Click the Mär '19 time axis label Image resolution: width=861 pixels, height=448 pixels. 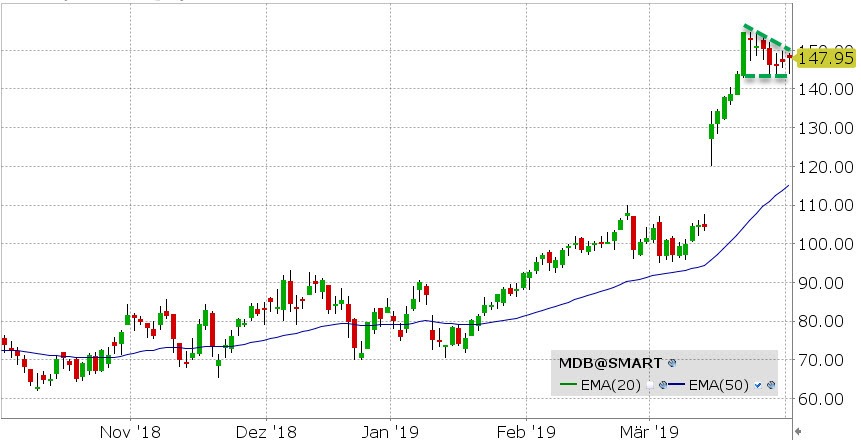649,432
